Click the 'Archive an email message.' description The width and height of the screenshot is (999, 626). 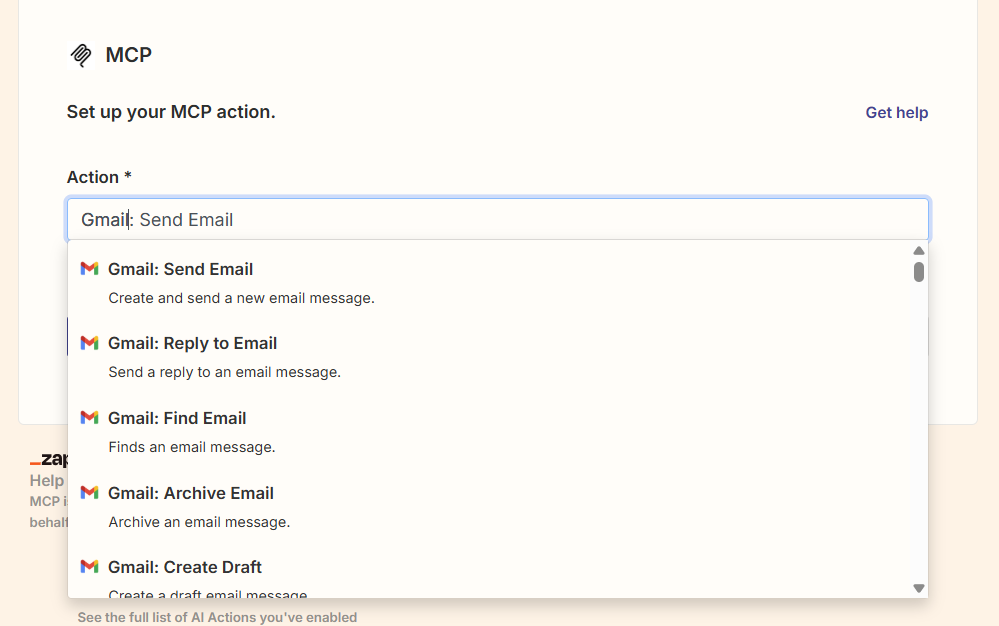point(199,522)
